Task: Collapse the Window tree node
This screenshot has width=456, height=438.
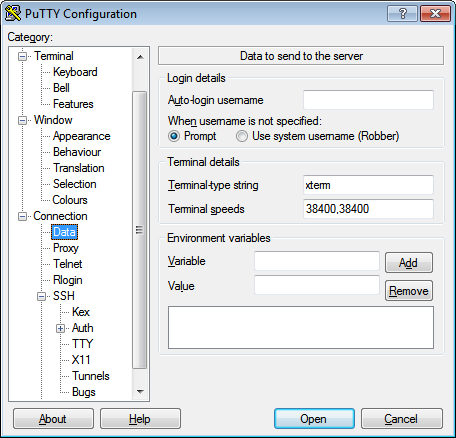Action: (22, 120)
